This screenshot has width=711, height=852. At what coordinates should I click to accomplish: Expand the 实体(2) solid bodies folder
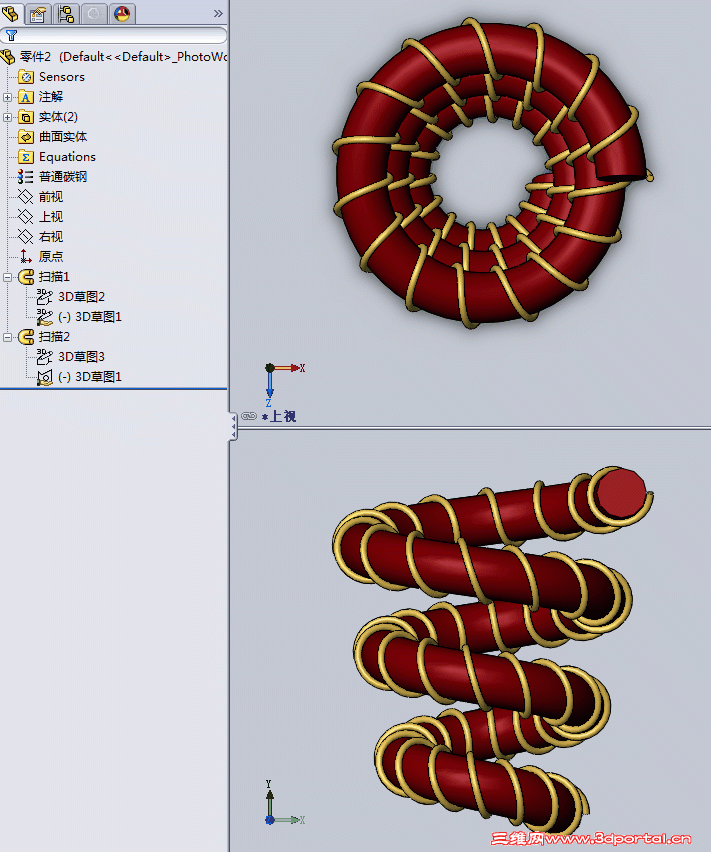pyautogui.click(x=7, y=117)
